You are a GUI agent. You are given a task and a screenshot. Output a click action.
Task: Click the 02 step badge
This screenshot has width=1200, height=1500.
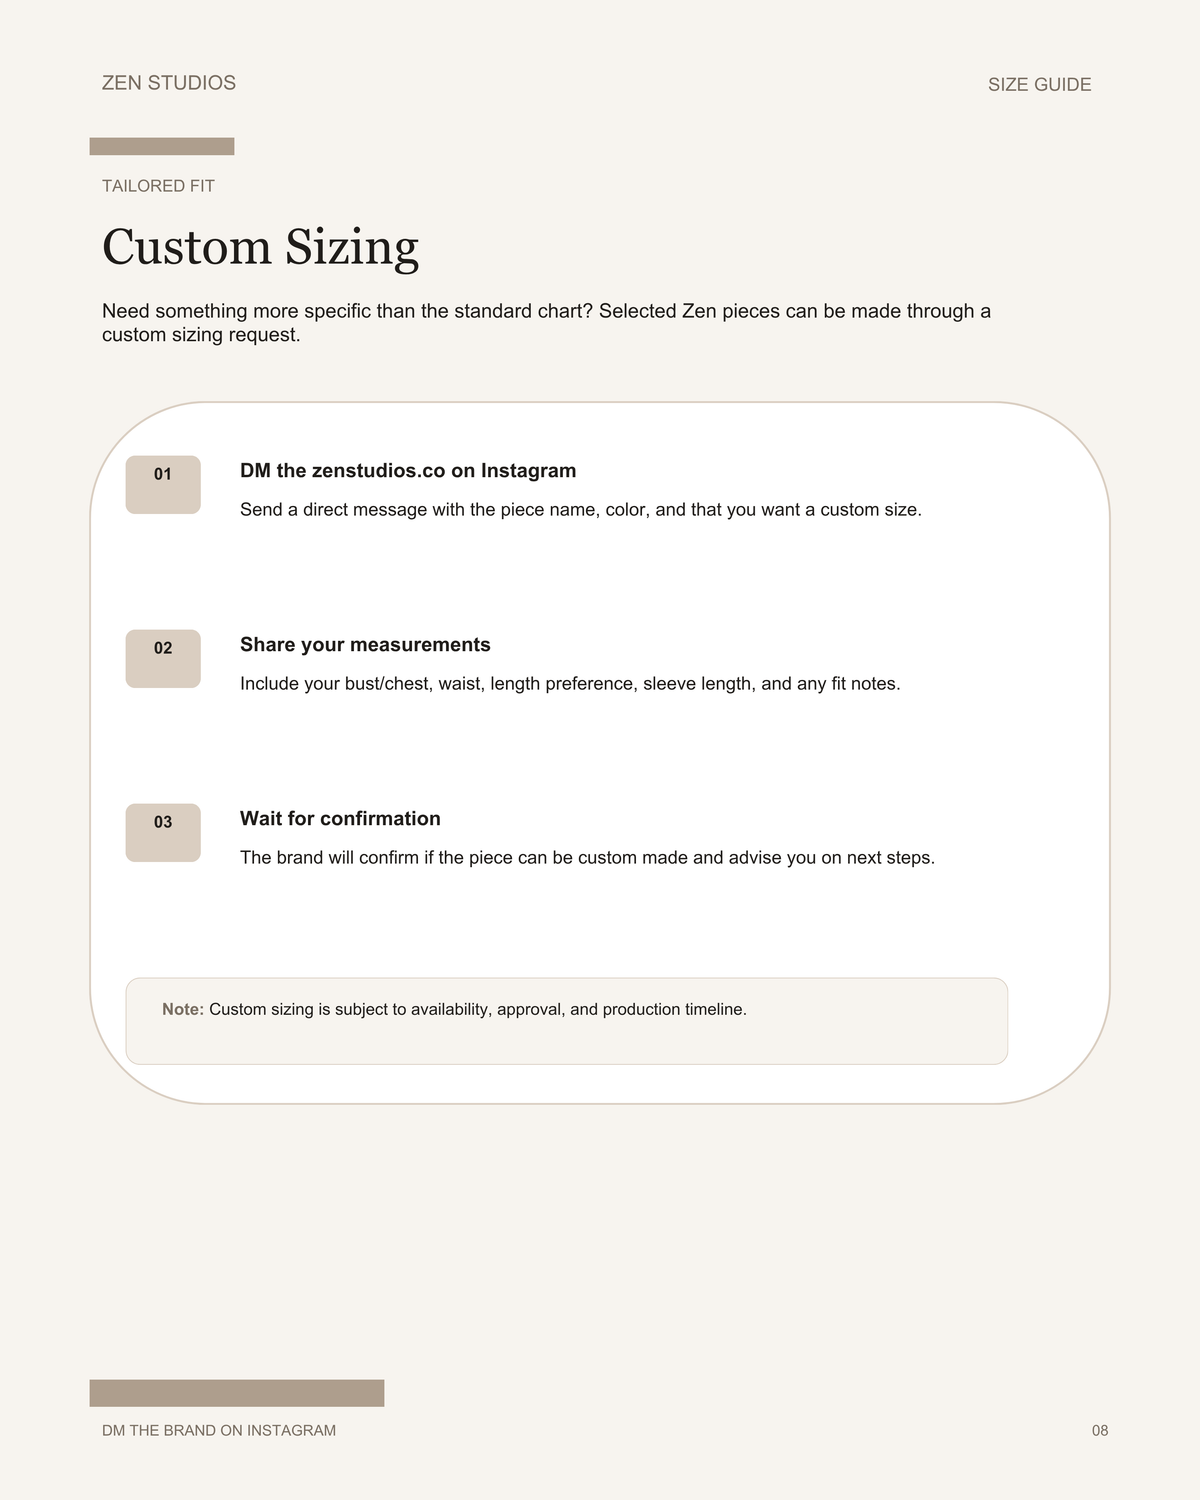pos(163,659)
